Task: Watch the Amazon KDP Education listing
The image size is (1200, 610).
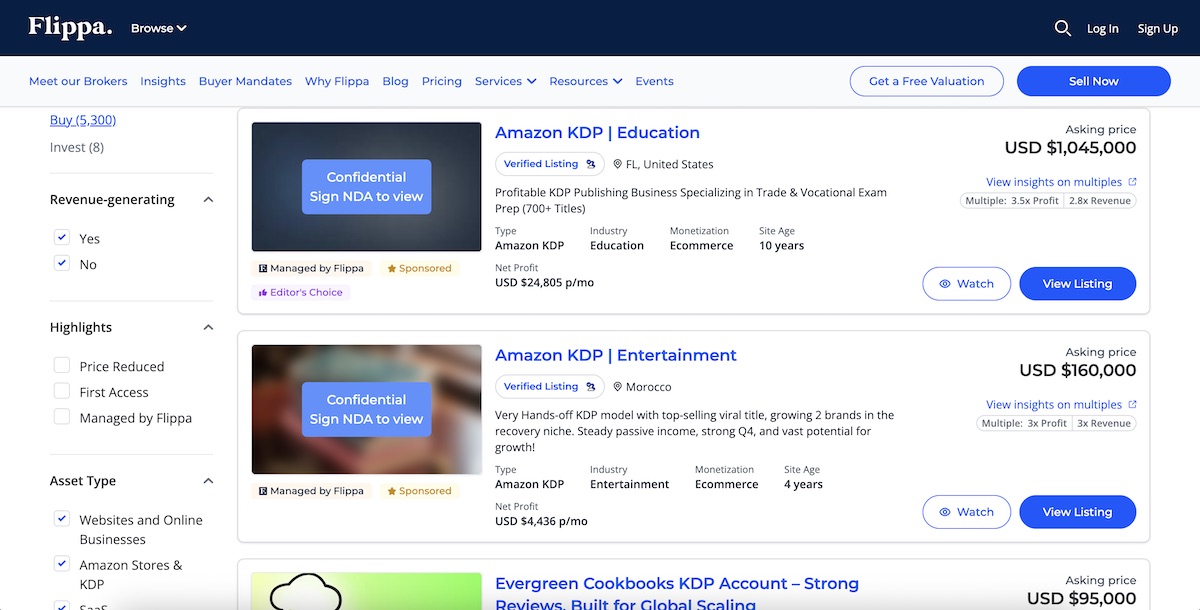Action: [x=966, y=284]
